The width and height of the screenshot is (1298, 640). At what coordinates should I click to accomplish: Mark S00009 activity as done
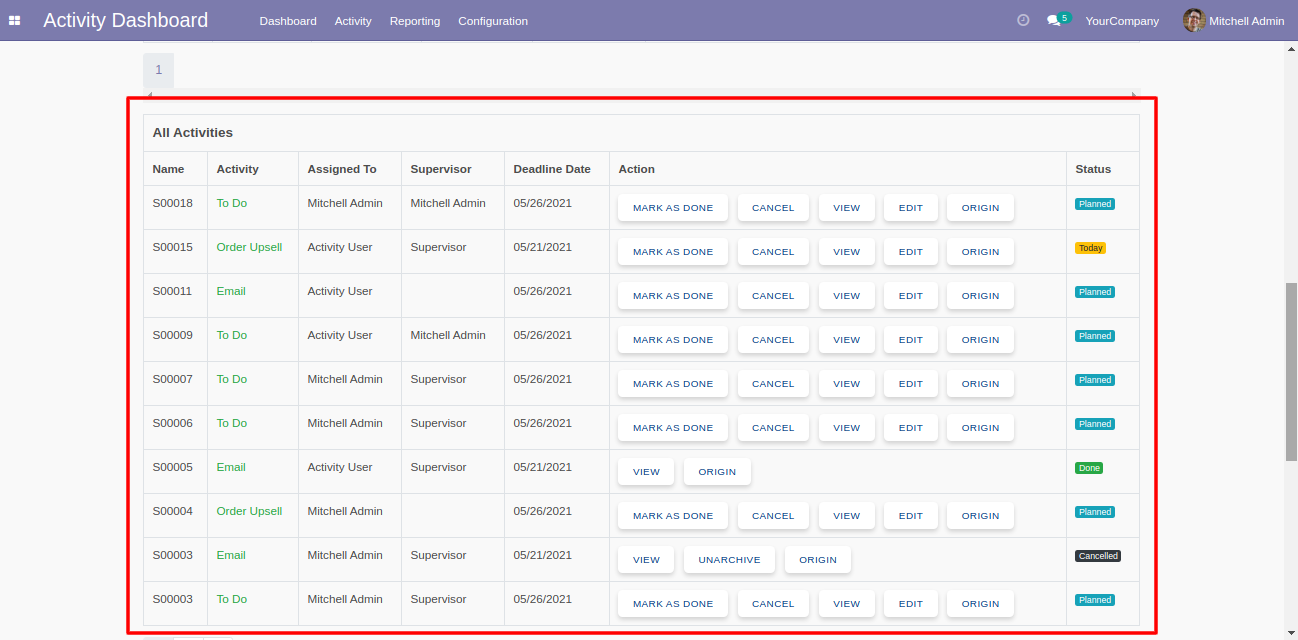(673, 340)
